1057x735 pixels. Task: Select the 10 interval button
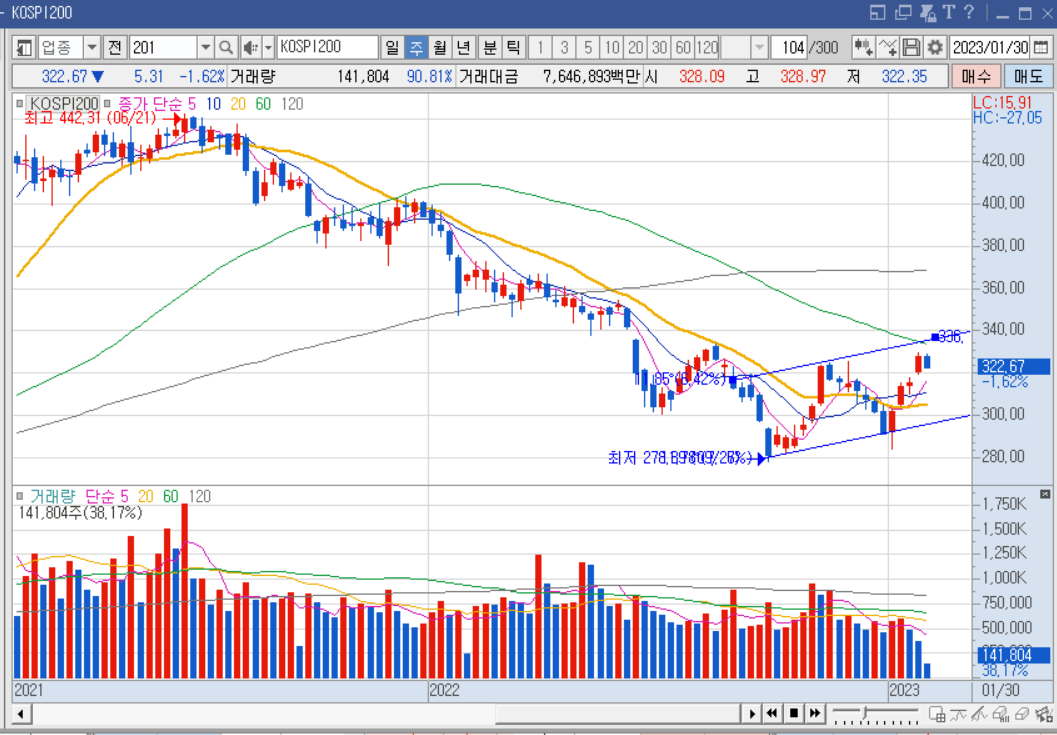coord(612,47)
